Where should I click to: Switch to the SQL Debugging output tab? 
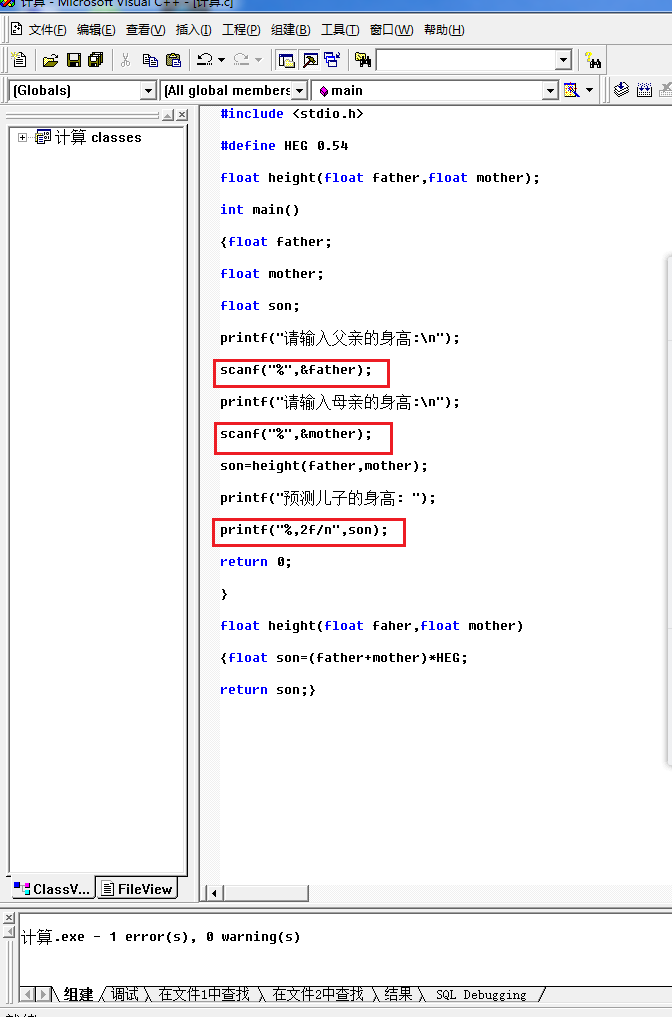click(x=481, y=994)
